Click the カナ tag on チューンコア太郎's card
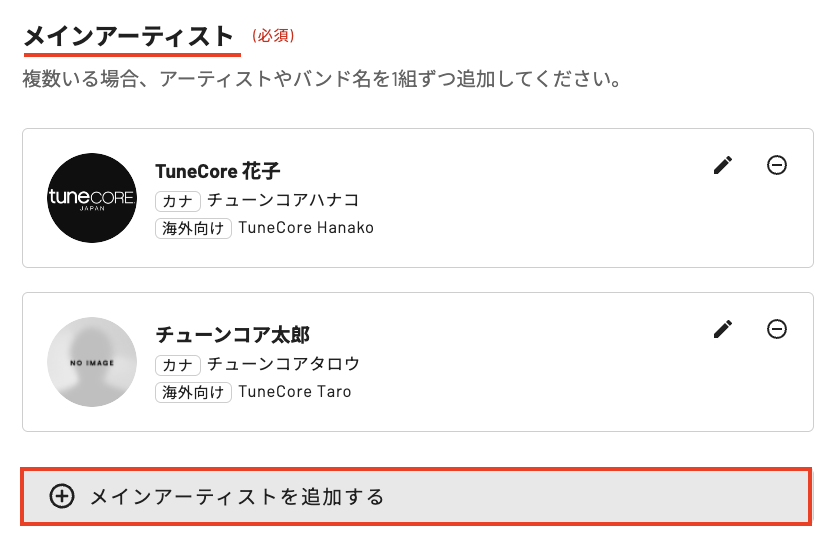840x544 pixels. point(179,364)
